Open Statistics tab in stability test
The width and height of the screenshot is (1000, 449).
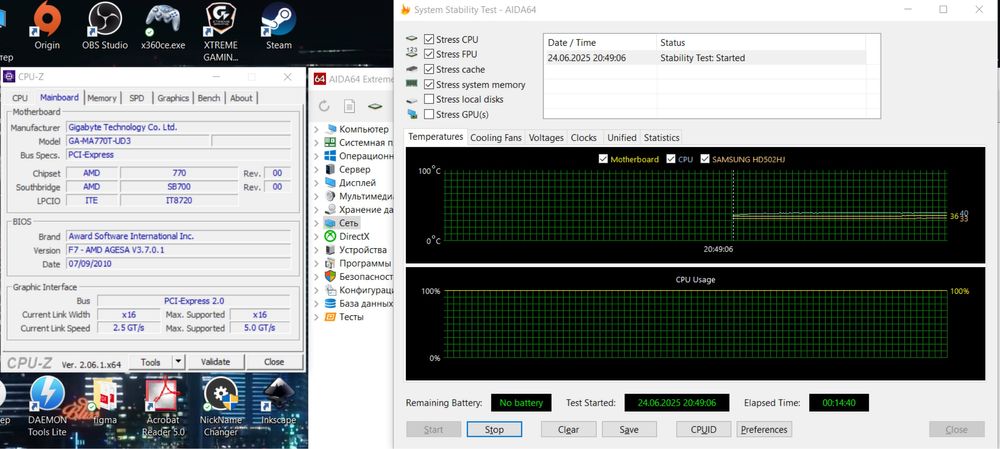[x=661, y=137]
